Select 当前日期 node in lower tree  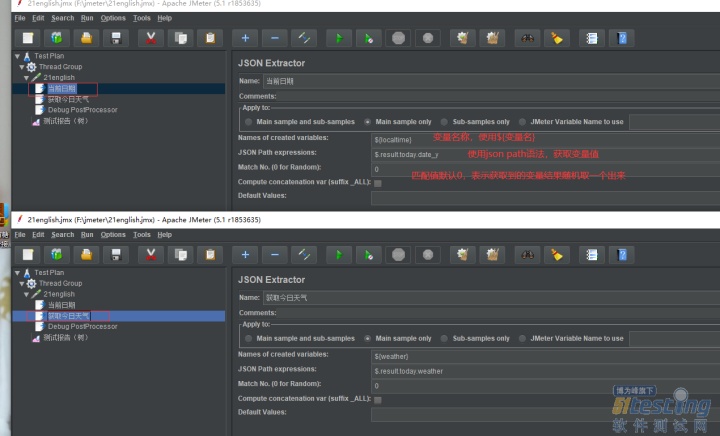pyautogui.click(x=62, y=305)
